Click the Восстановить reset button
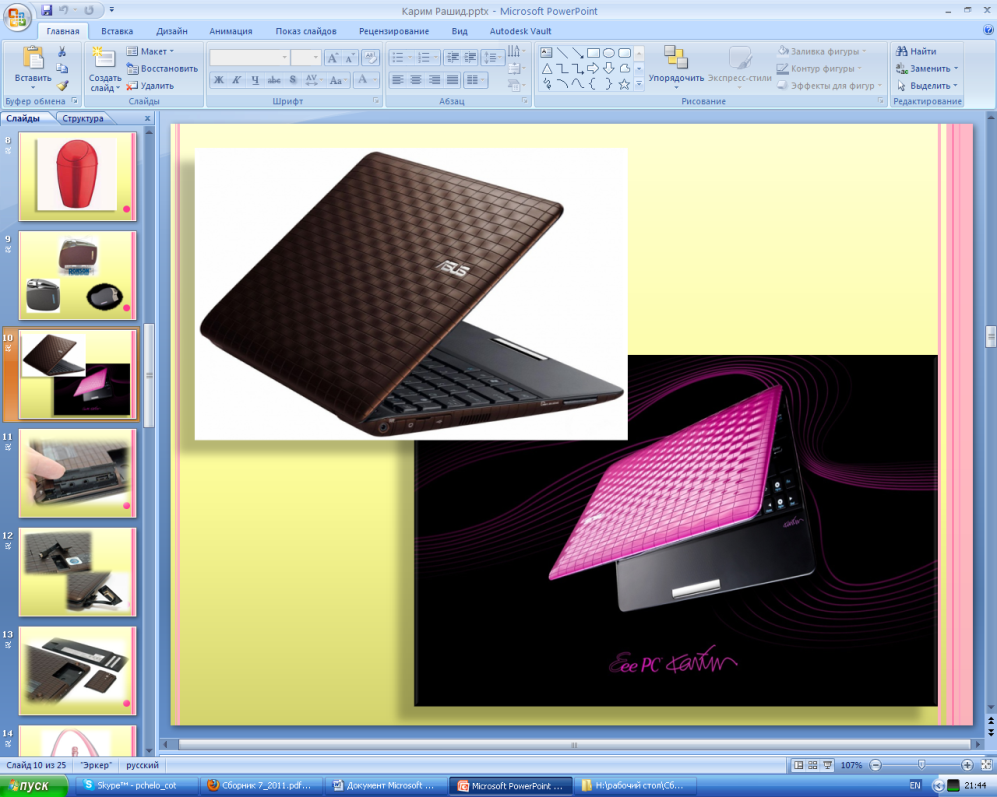This screenshot has width=997, height=797. [x=162, y=69]
